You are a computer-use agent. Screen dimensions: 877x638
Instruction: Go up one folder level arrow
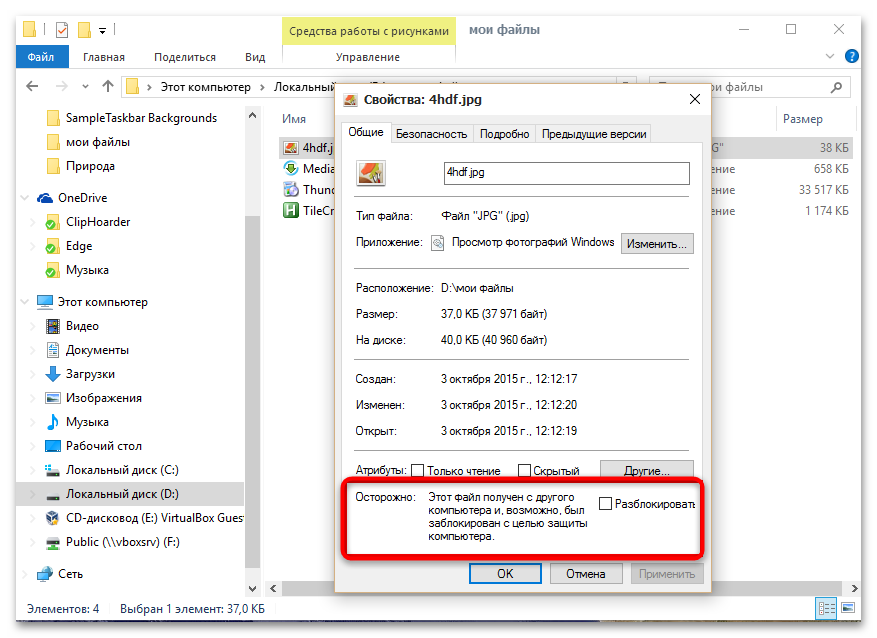(108, 87)
